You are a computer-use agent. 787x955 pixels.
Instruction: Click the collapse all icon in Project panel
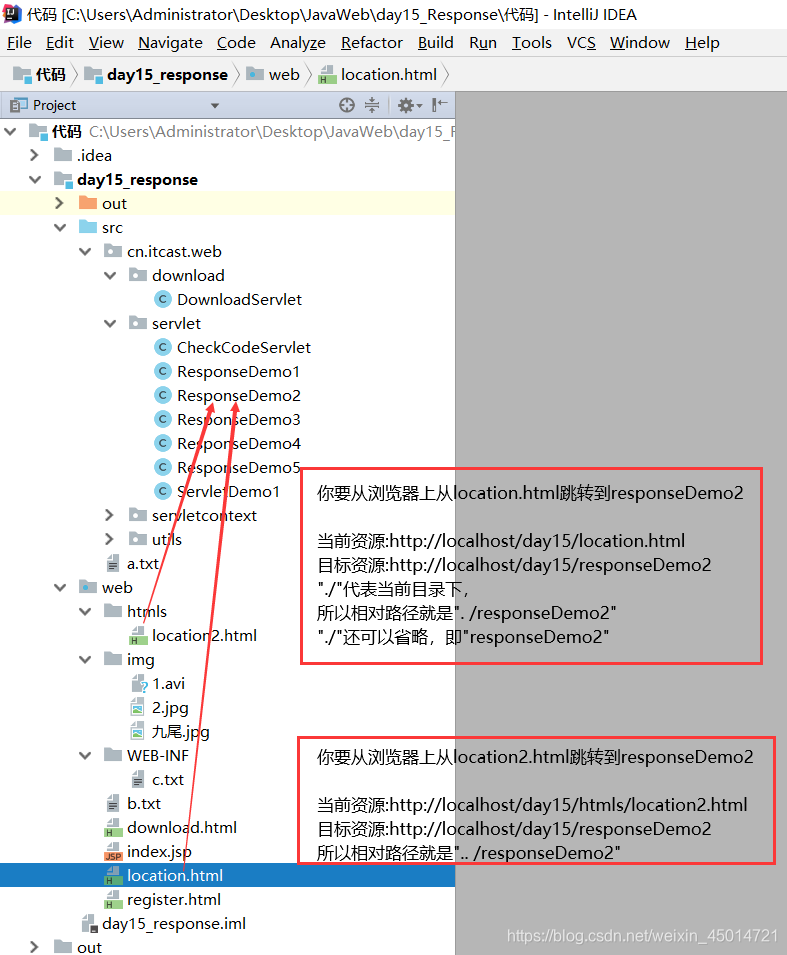point(372,105)
